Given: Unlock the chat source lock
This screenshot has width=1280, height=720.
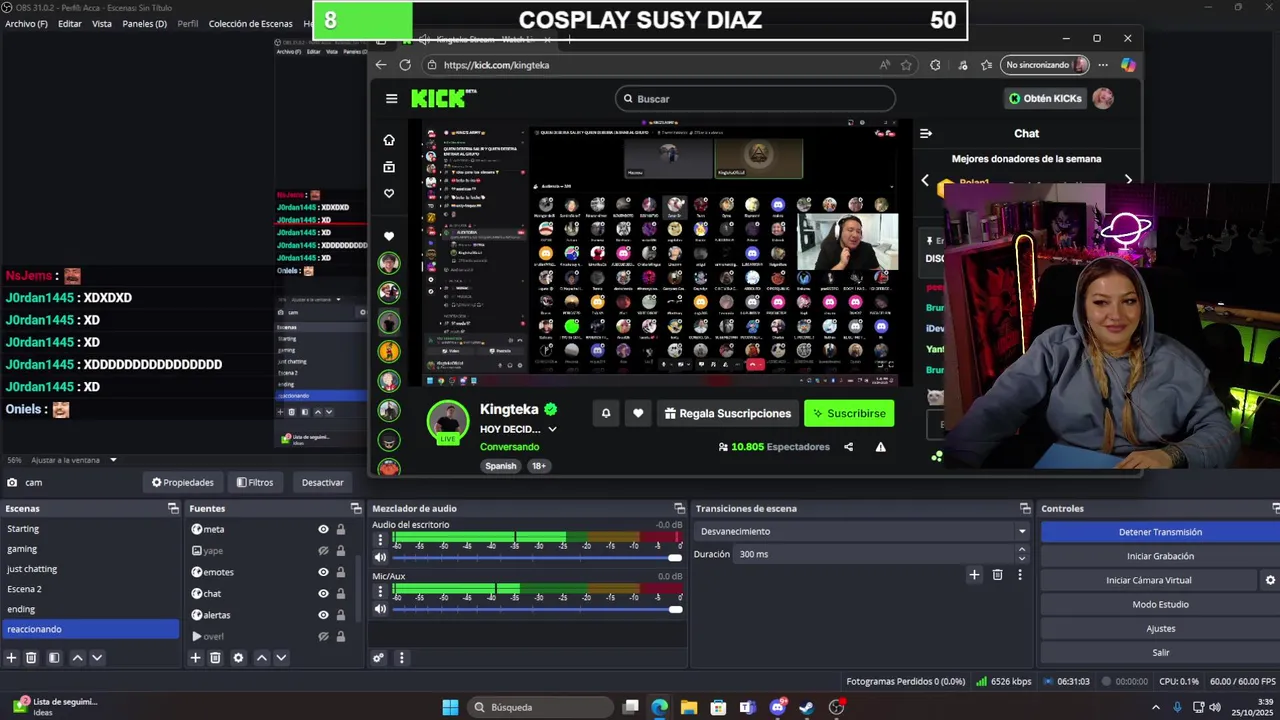Looking at the screenshot, I should 341,593.
